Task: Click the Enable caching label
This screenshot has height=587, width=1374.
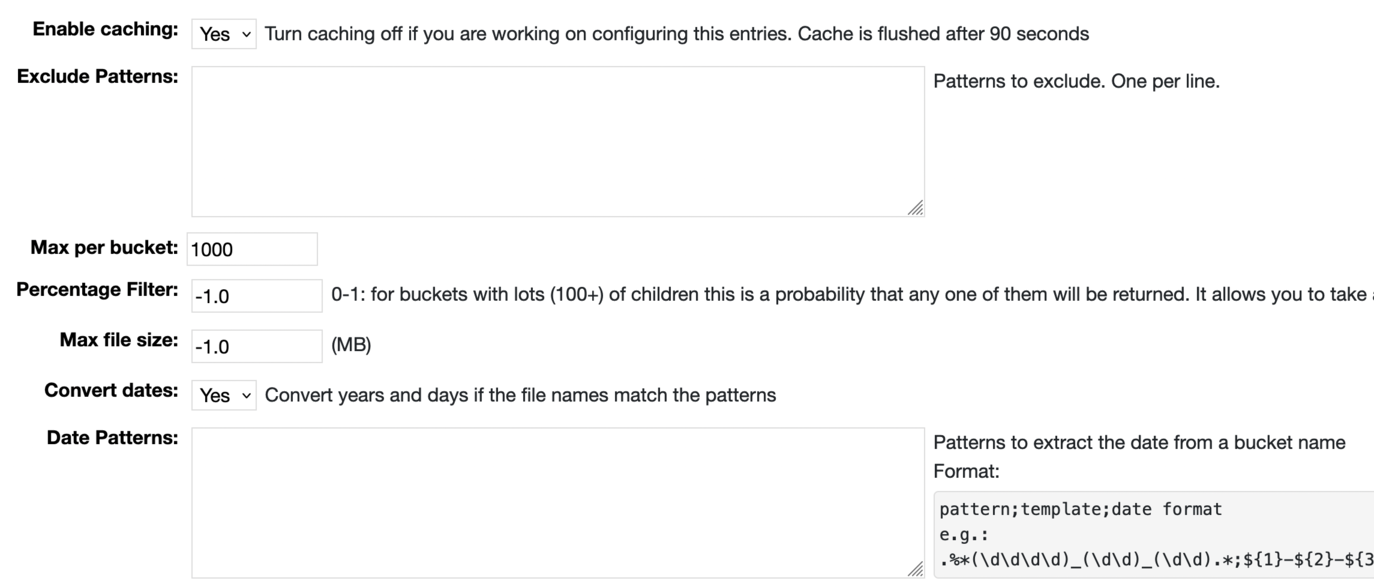Action: coord(105,29)
